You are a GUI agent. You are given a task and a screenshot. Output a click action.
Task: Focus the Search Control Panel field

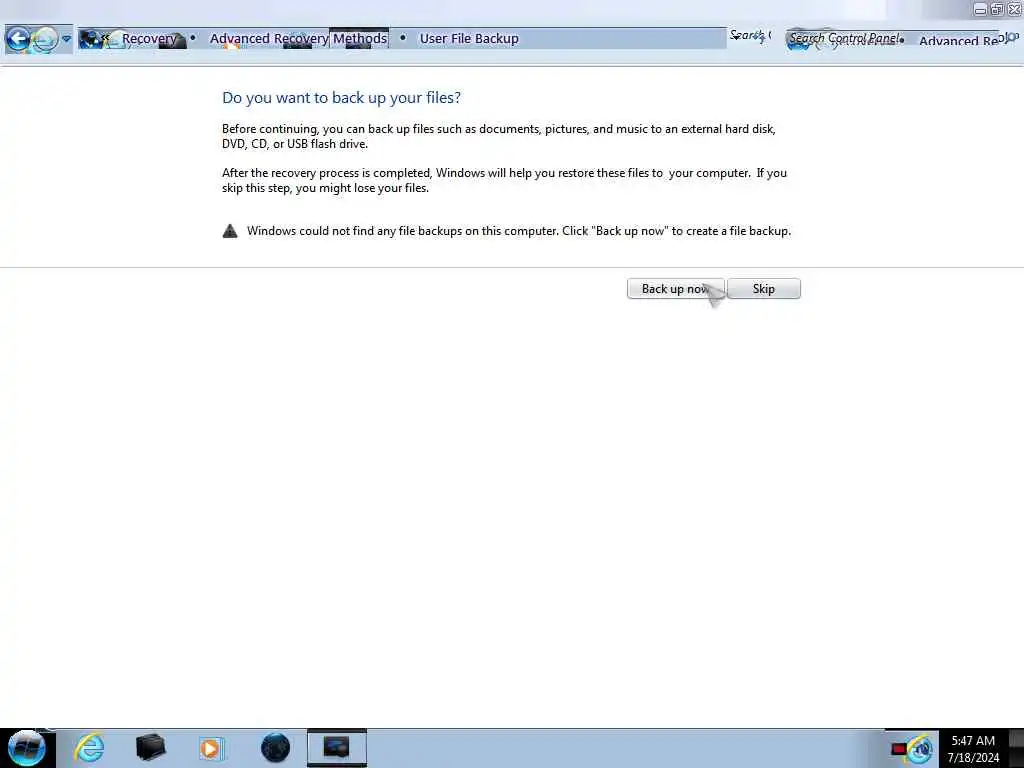847,39
